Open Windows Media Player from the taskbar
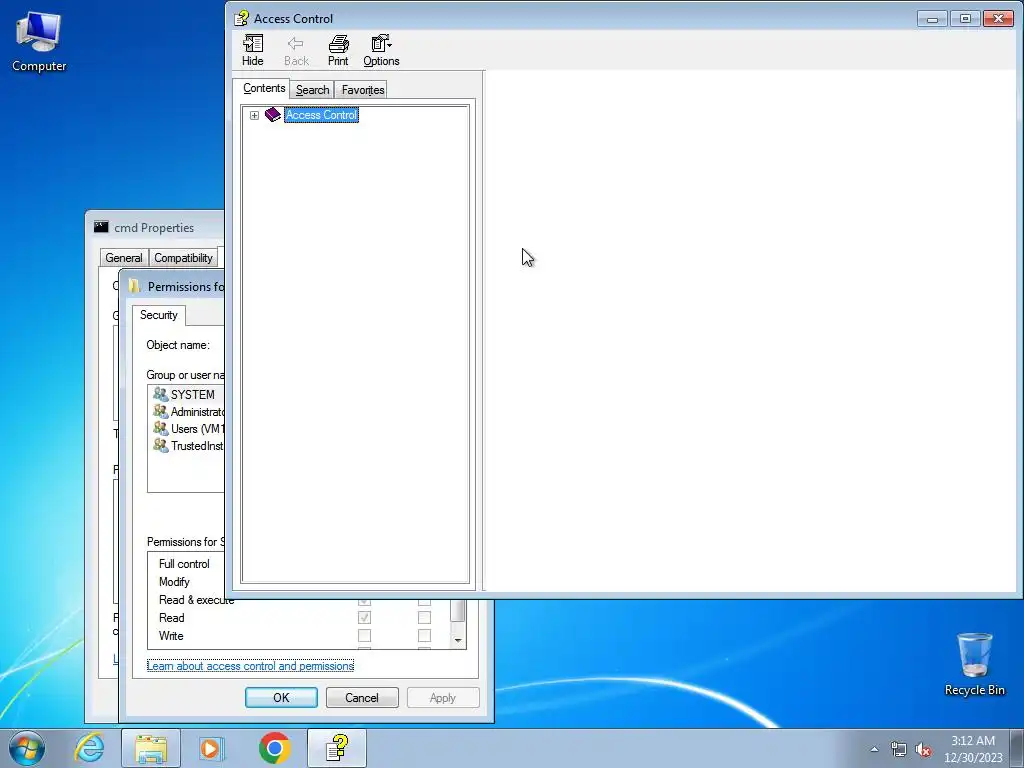Image resolution: width=1024 pixels, height=768 pixels. tap(212, 748)
